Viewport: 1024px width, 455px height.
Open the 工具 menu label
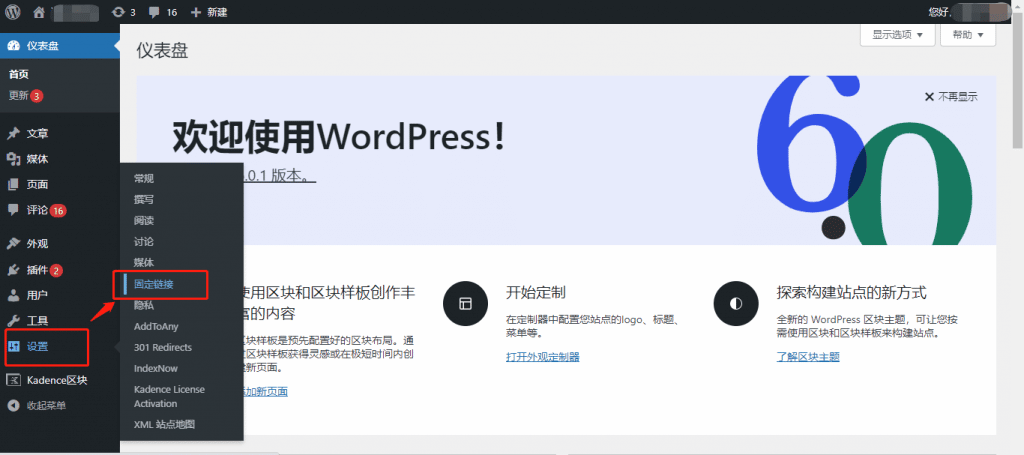tap(37, 321)
